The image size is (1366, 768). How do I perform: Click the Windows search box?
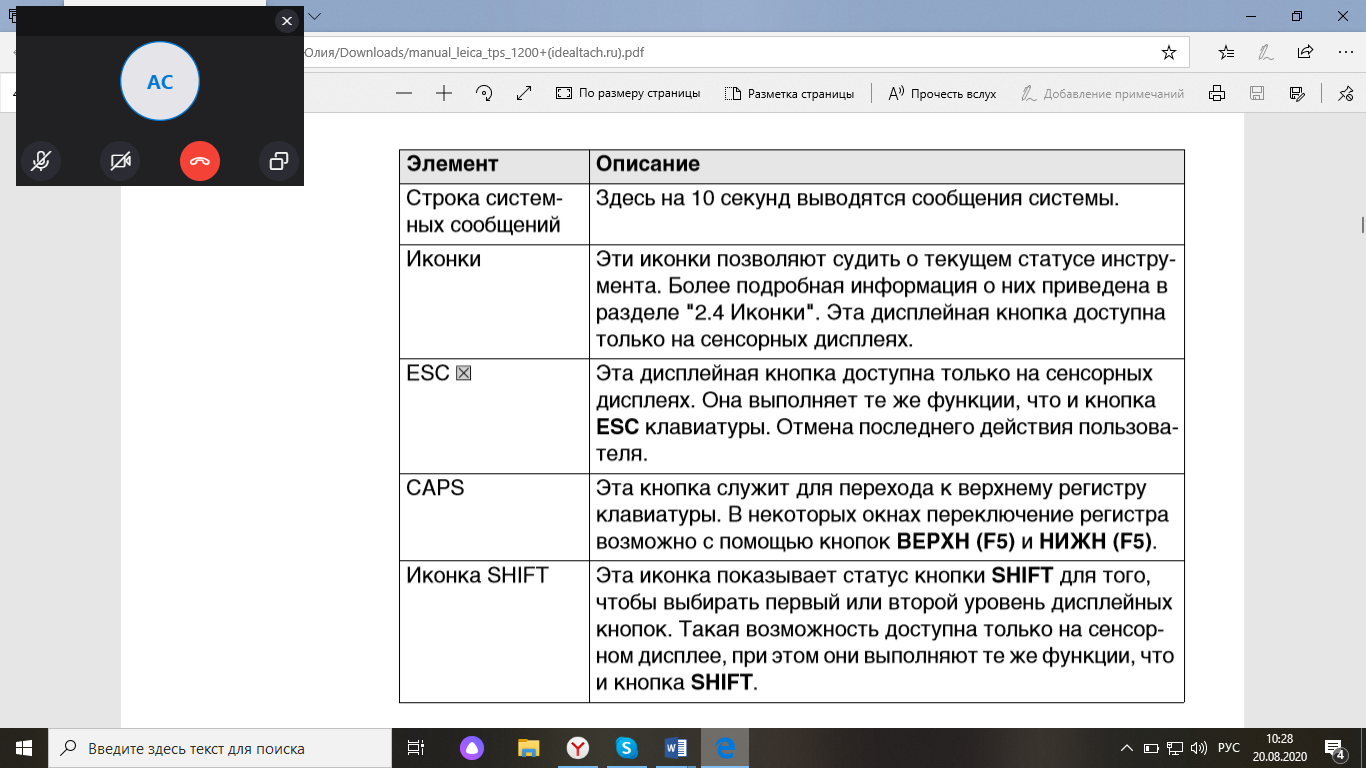[220, 748]
